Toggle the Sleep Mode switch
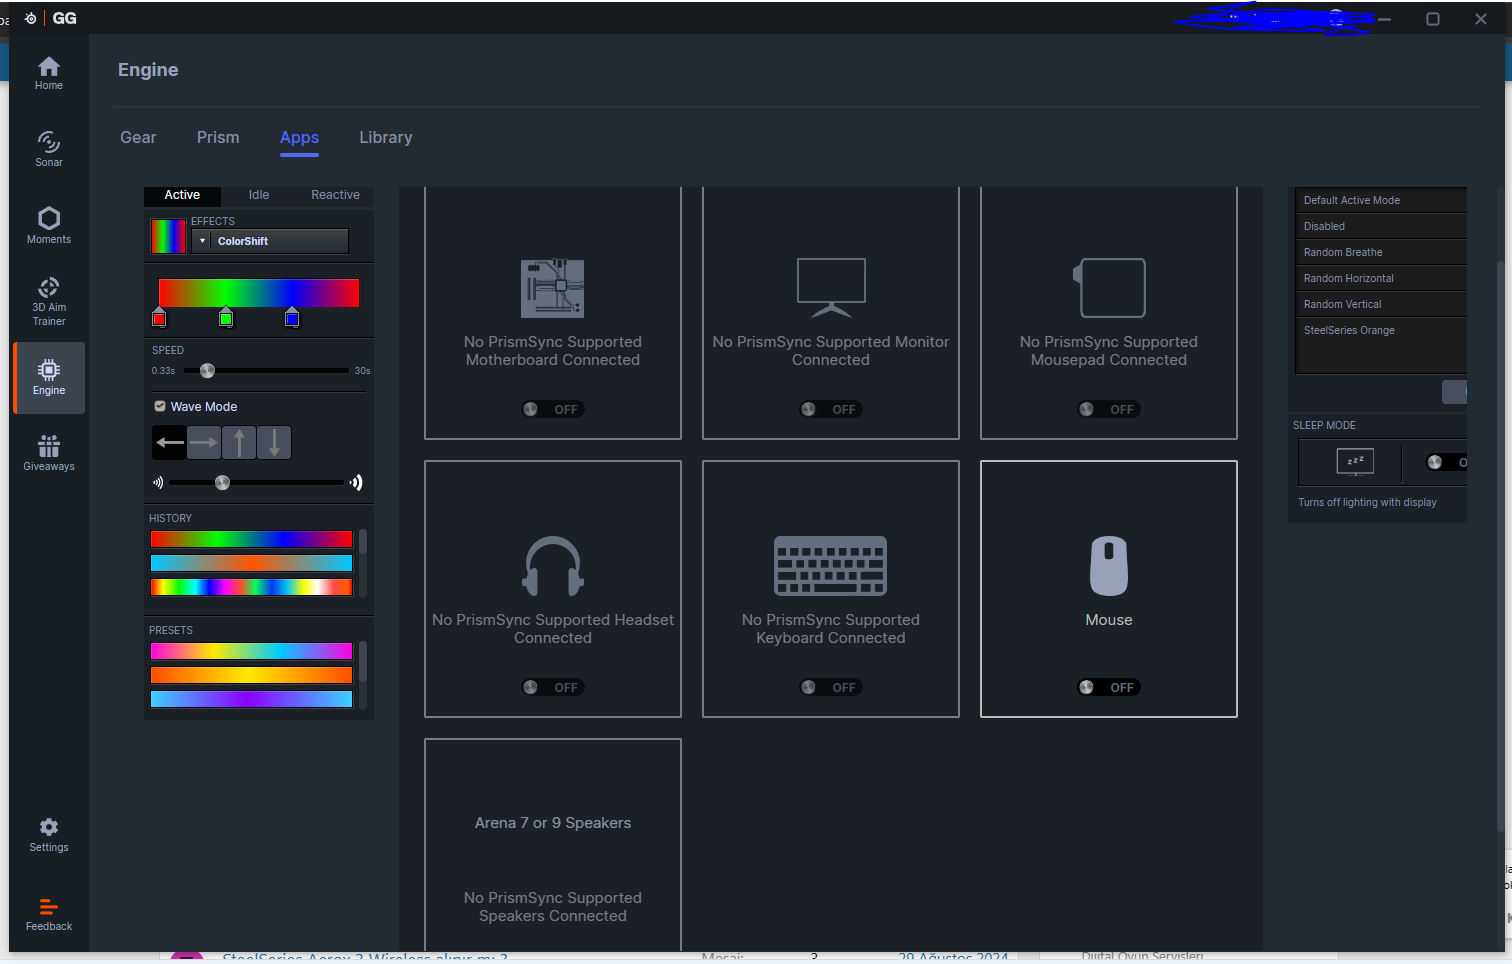This screenshot has width=1512, height=964. coord(1446,462)
